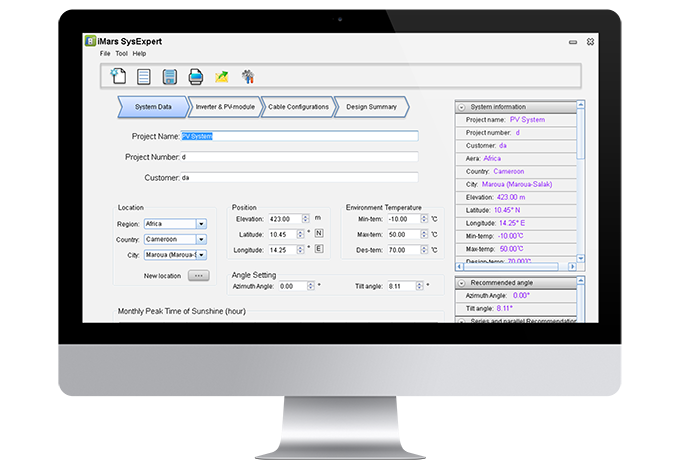
Task: Click the System information horizontal scroll right arrow
Action: 572,267
